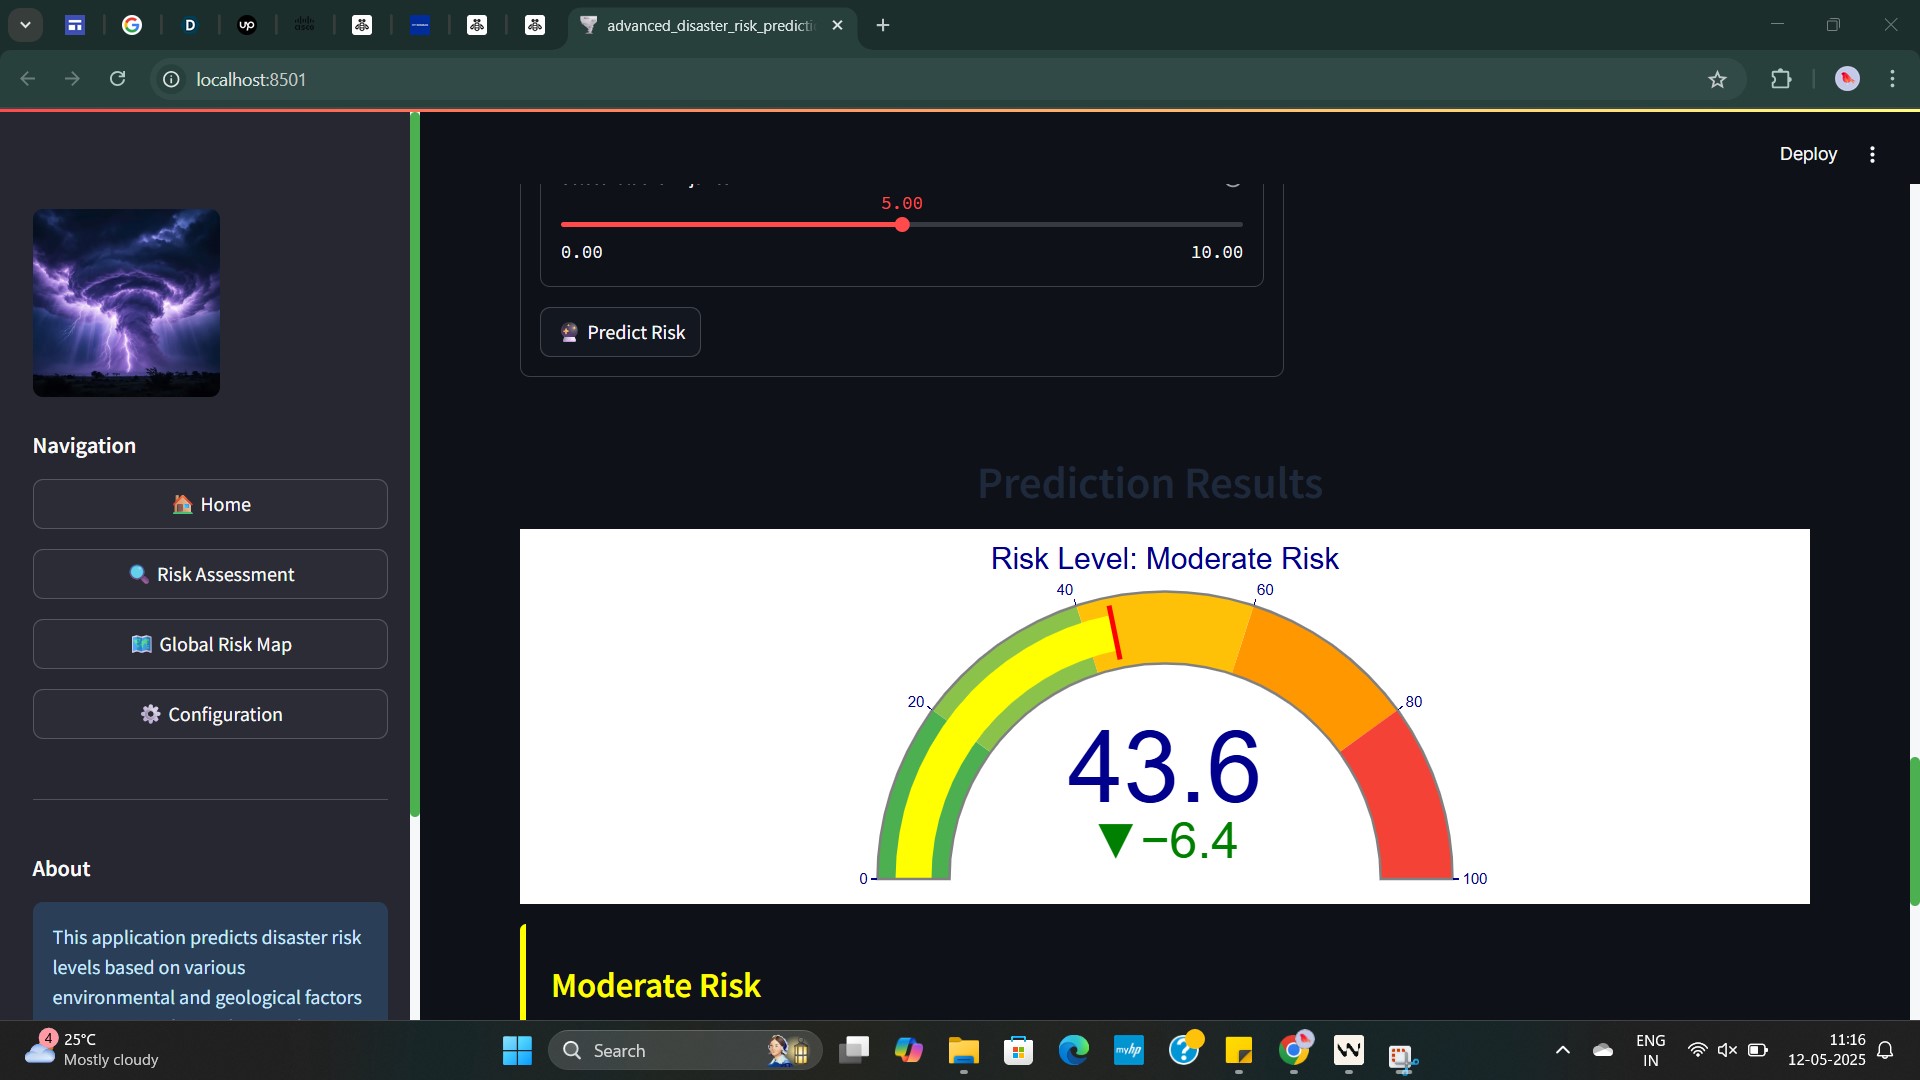This screenshot has width=1920, height=1080.
Task: Open Global Risk Map navigation item
Action: 210,644
